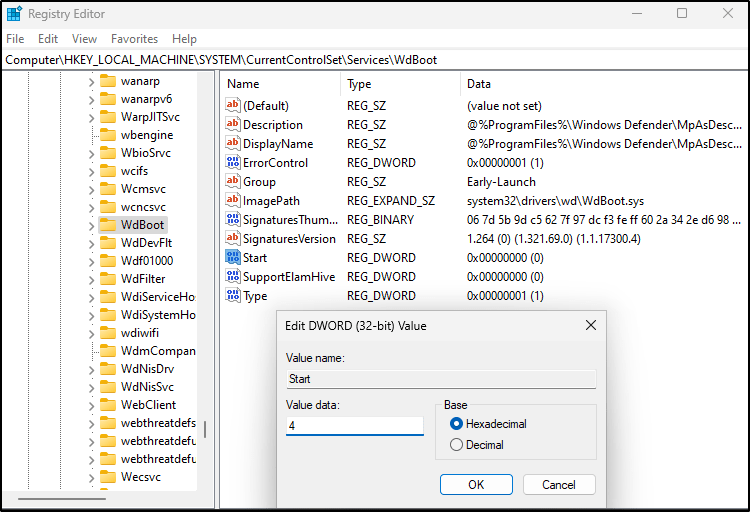The image size is (750, 512).
Task: Cancel the Edit DWORD dialog
Action: (x=558, y=485)
